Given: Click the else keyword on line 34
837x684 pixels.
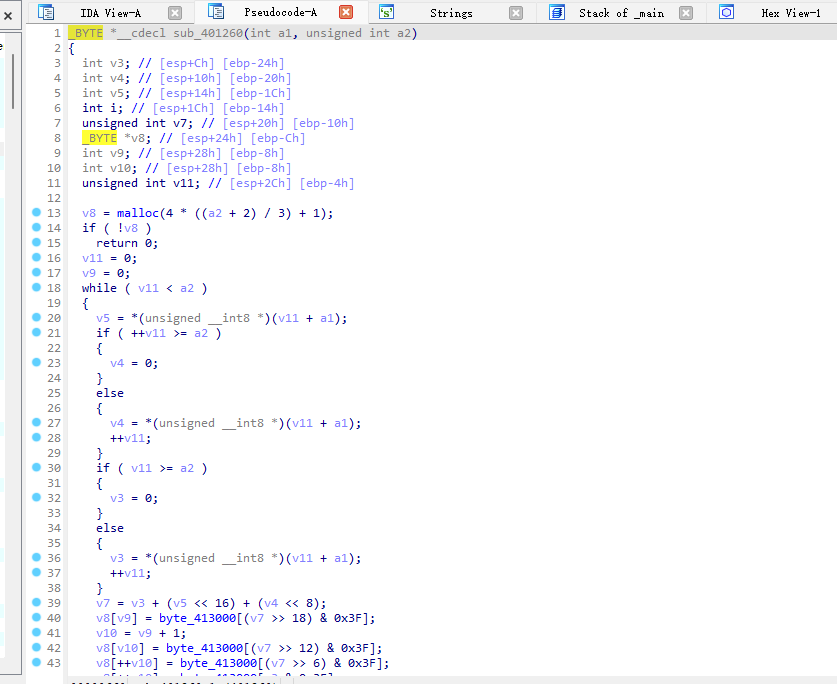Looking at the screenshot, I should tap(110, 528).
